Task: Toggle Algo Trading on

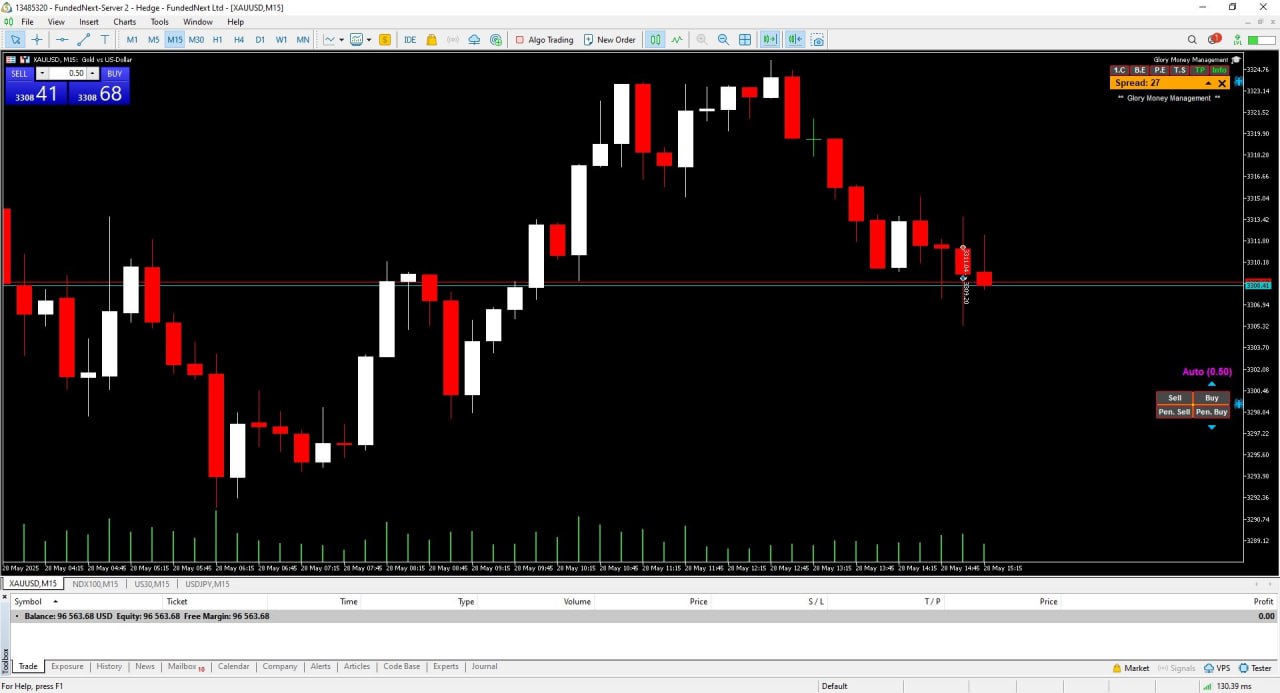Action: (544, 40)
